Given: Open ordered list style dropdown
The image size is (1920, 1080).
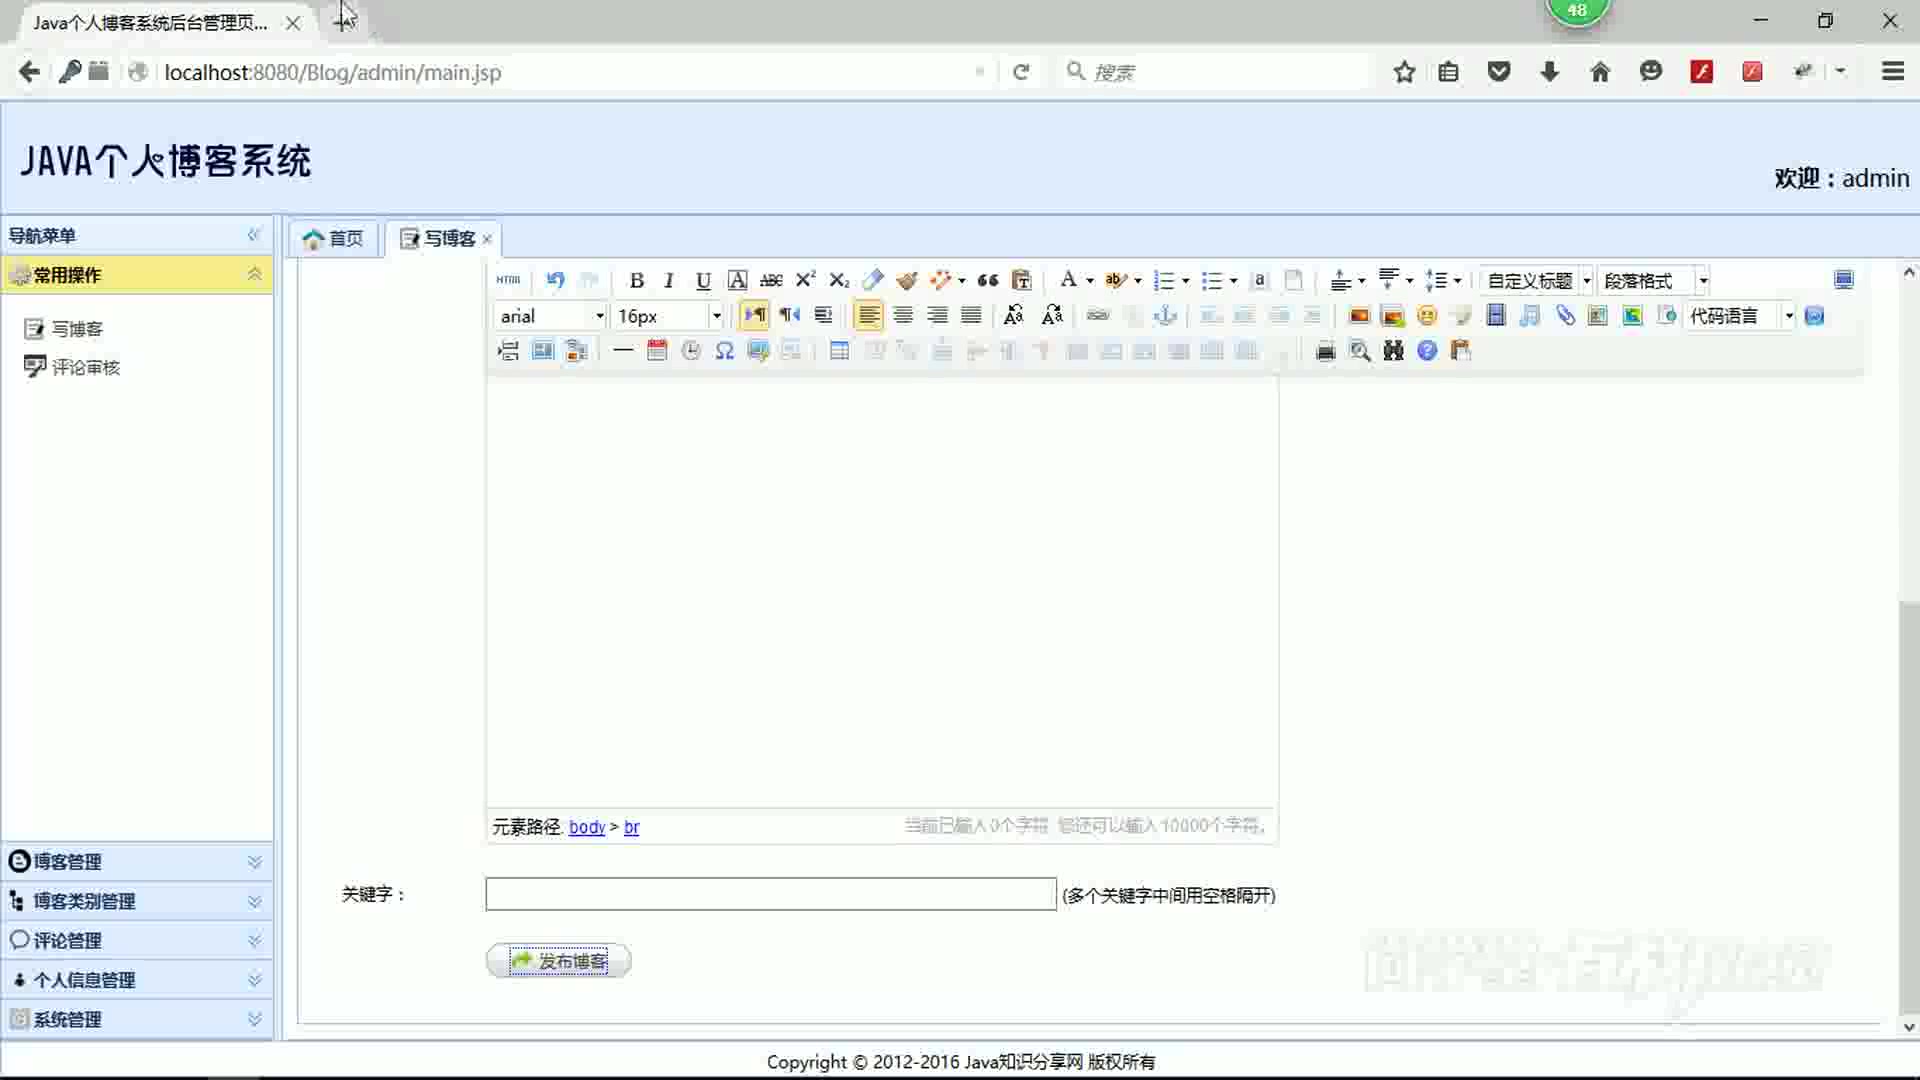Looking at the screenshot, I should tap(1186, 281).
